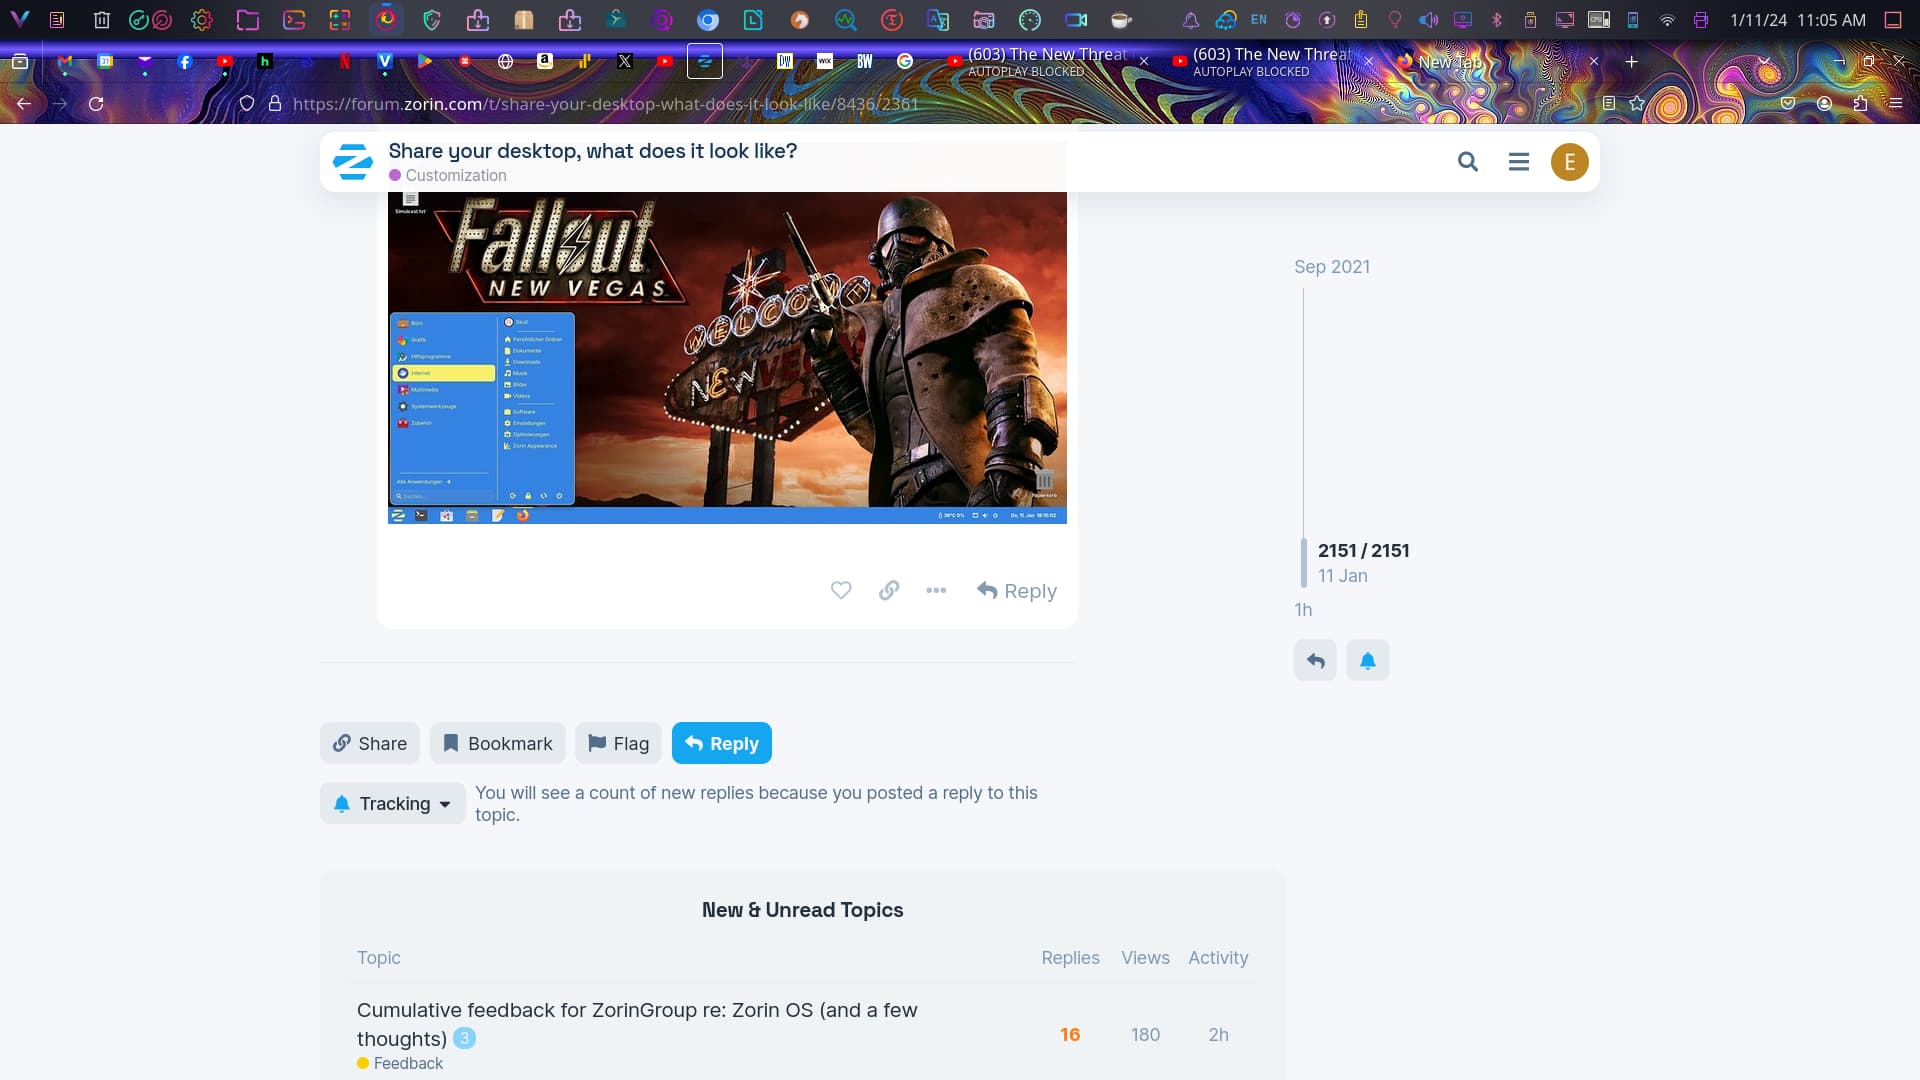Screen dimensions: 1920x1080
Task: Open the extensions puzzle icon
Action: (x=1860, y=103)
